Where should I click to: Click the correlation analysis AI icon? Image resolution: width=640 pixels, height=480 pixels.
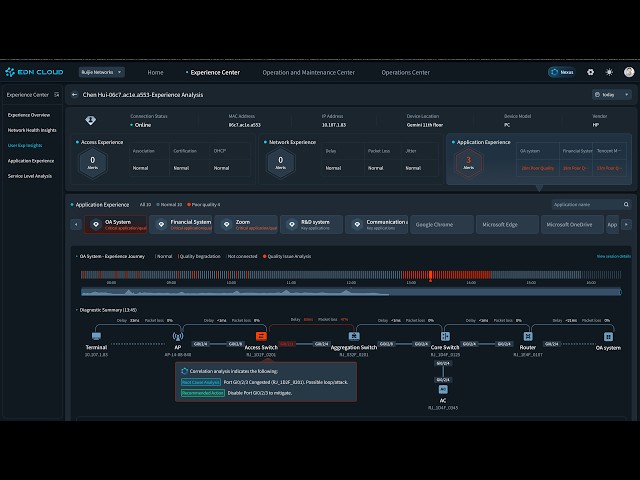click(x=184, y=371)
